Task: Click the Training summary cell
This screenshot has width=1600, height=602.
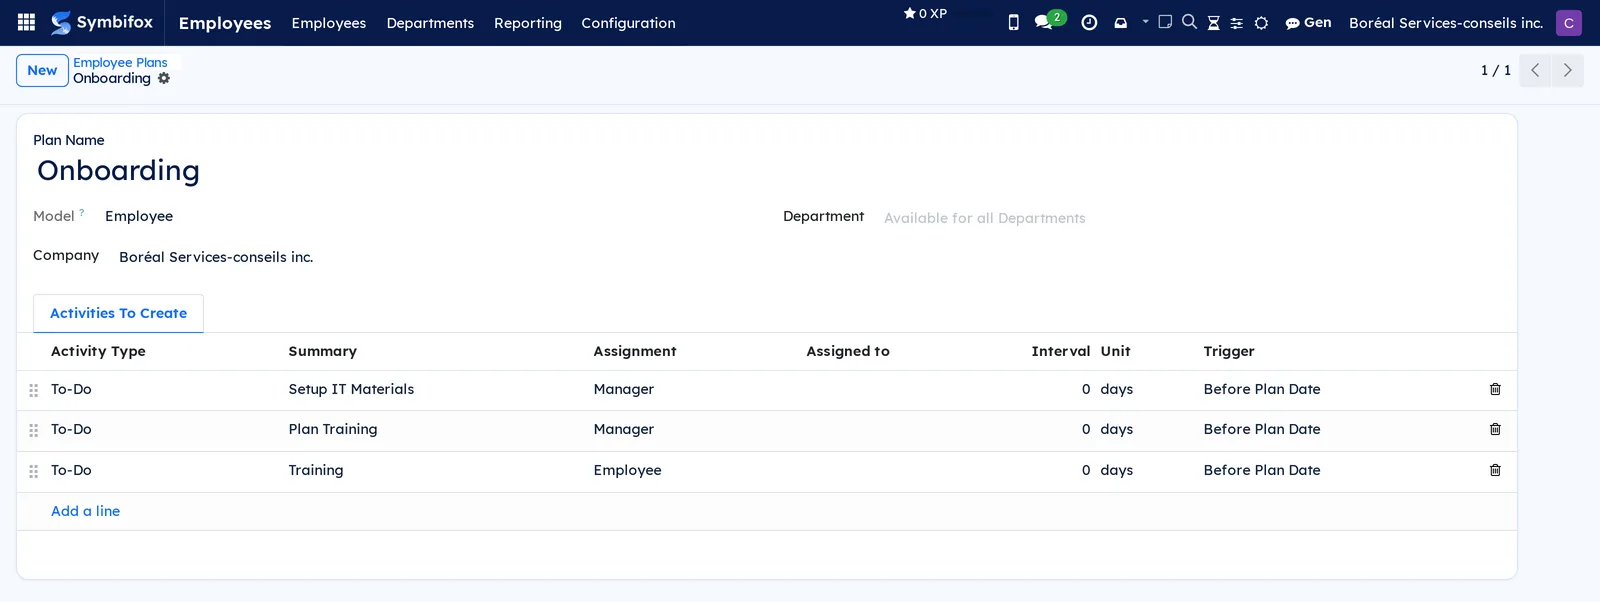Action: pyautogui.click(x=316, y=470)
